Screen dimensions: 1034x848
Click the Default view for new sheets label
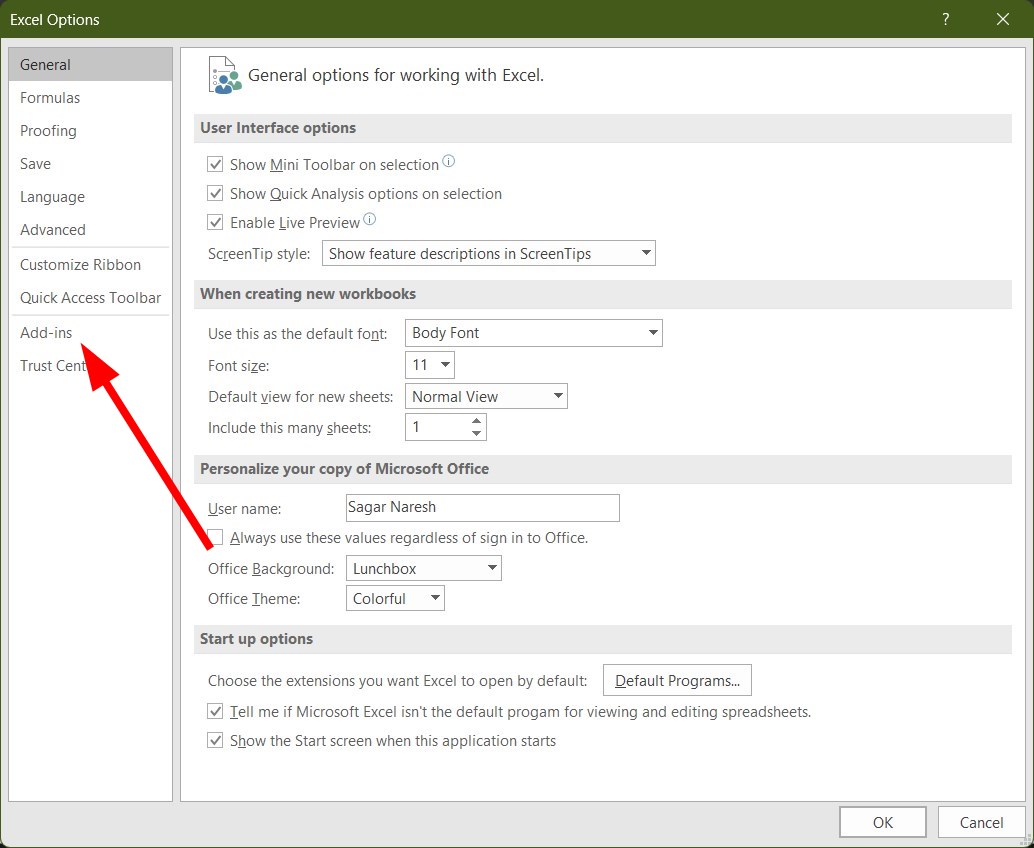pos(300,397)
